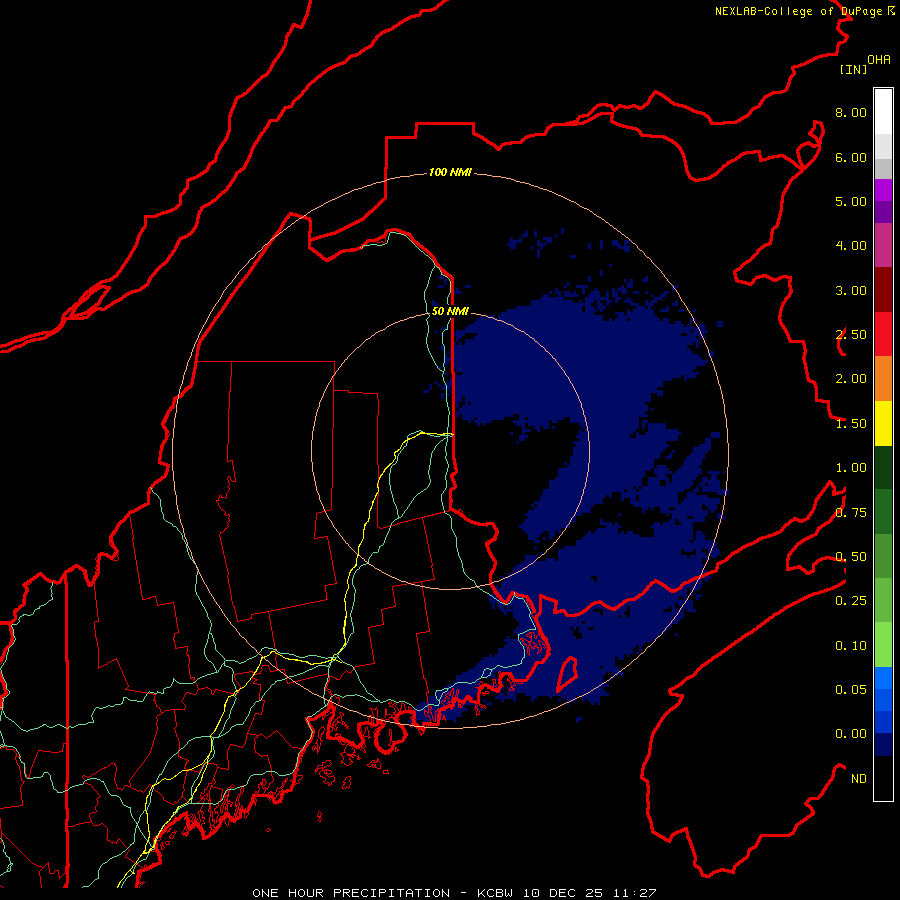Screen dimensions: 900x900
Task: Select the 0.00 legend value
Action: coord(851,734)
